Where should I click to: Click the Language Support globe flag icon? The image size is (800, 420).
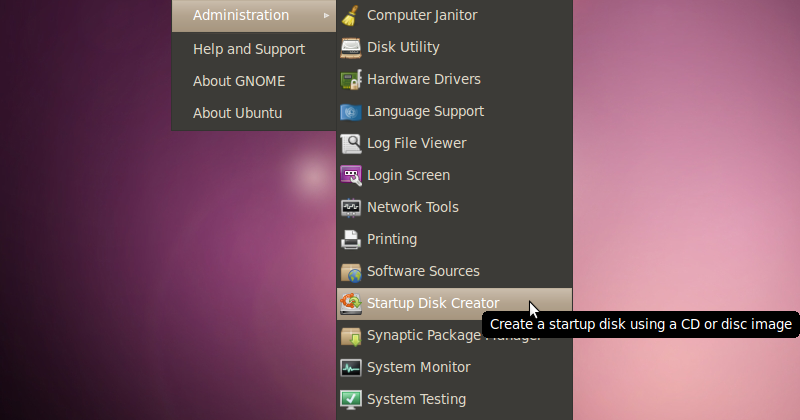pos(351,112)
